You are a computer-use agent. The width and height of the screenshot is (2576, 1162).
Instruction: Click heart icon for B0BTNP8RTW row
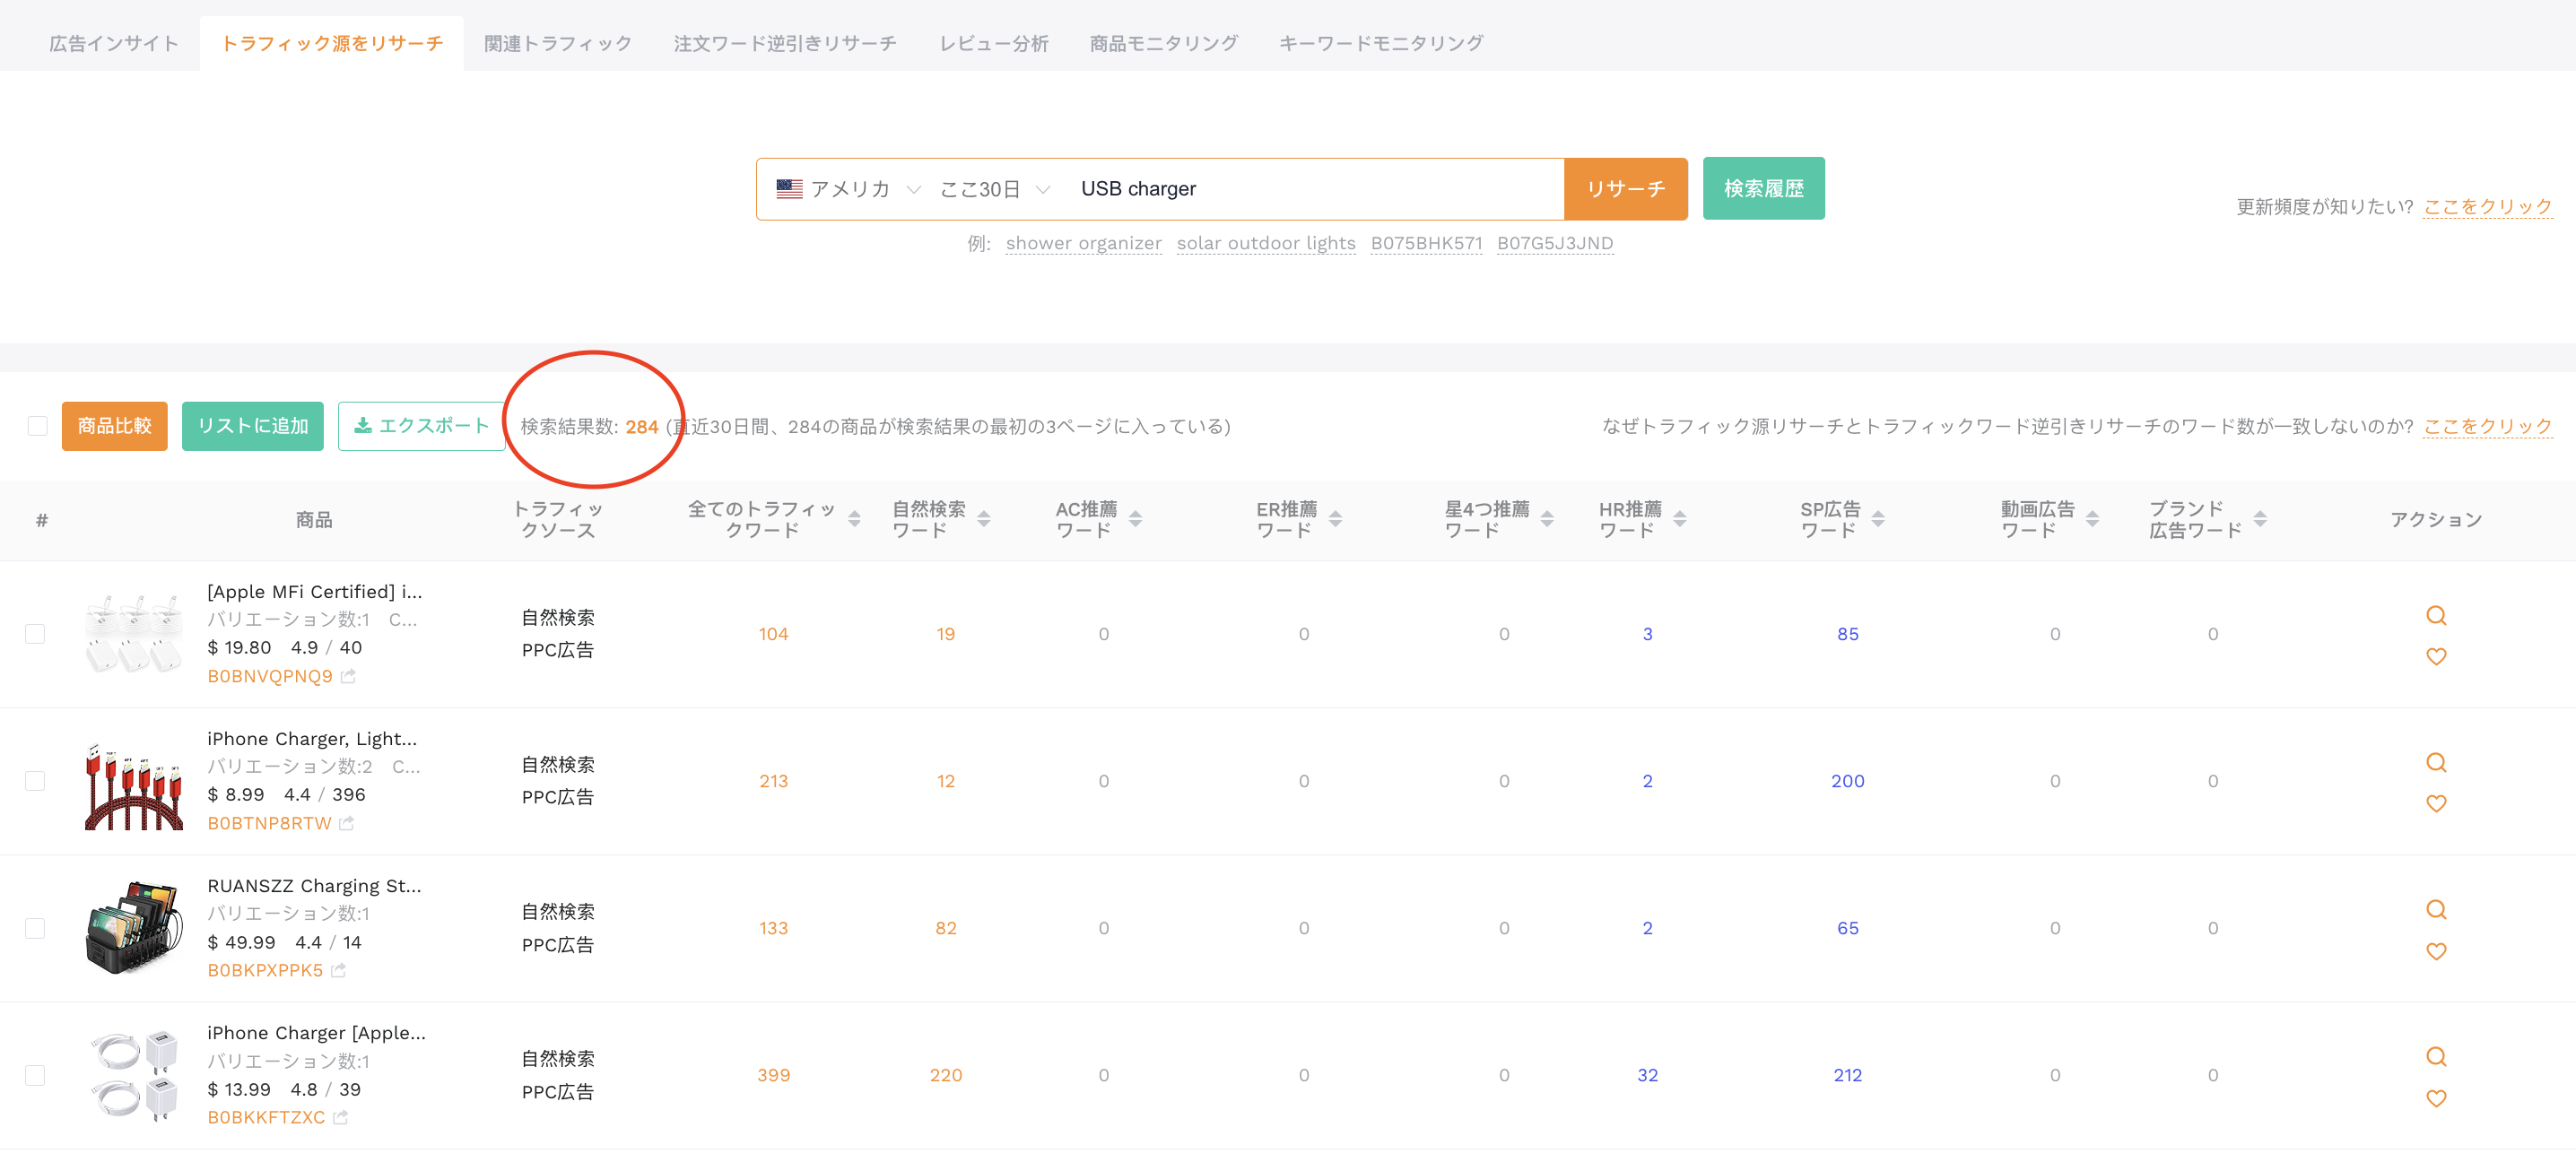2436,804
